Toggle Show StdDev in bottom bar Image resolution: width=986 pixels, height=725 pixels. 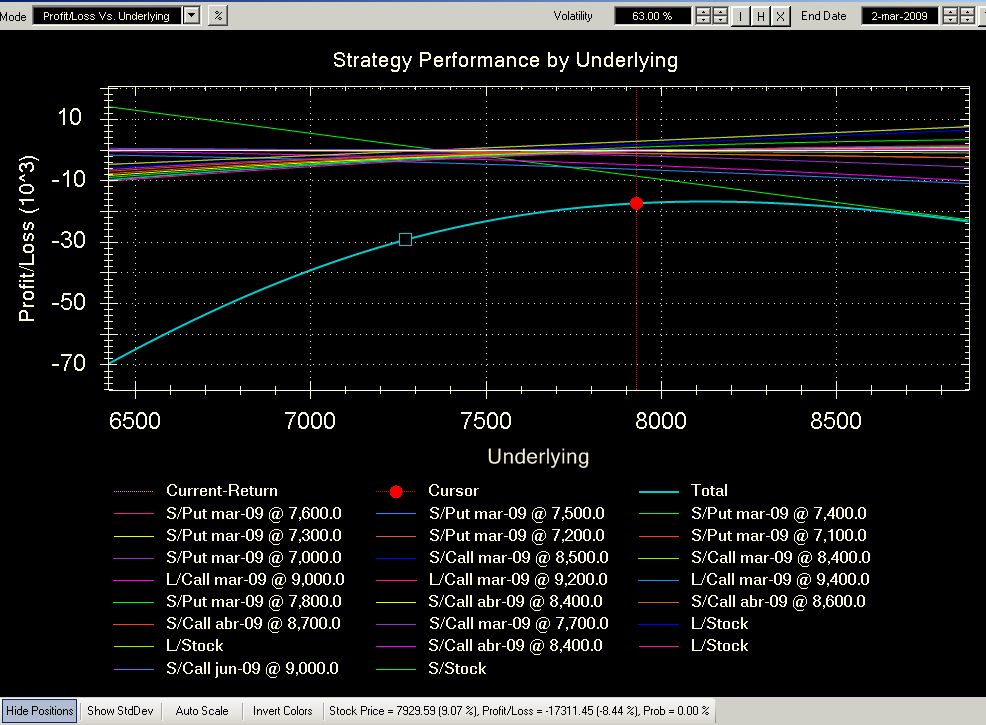coord(115,711)
